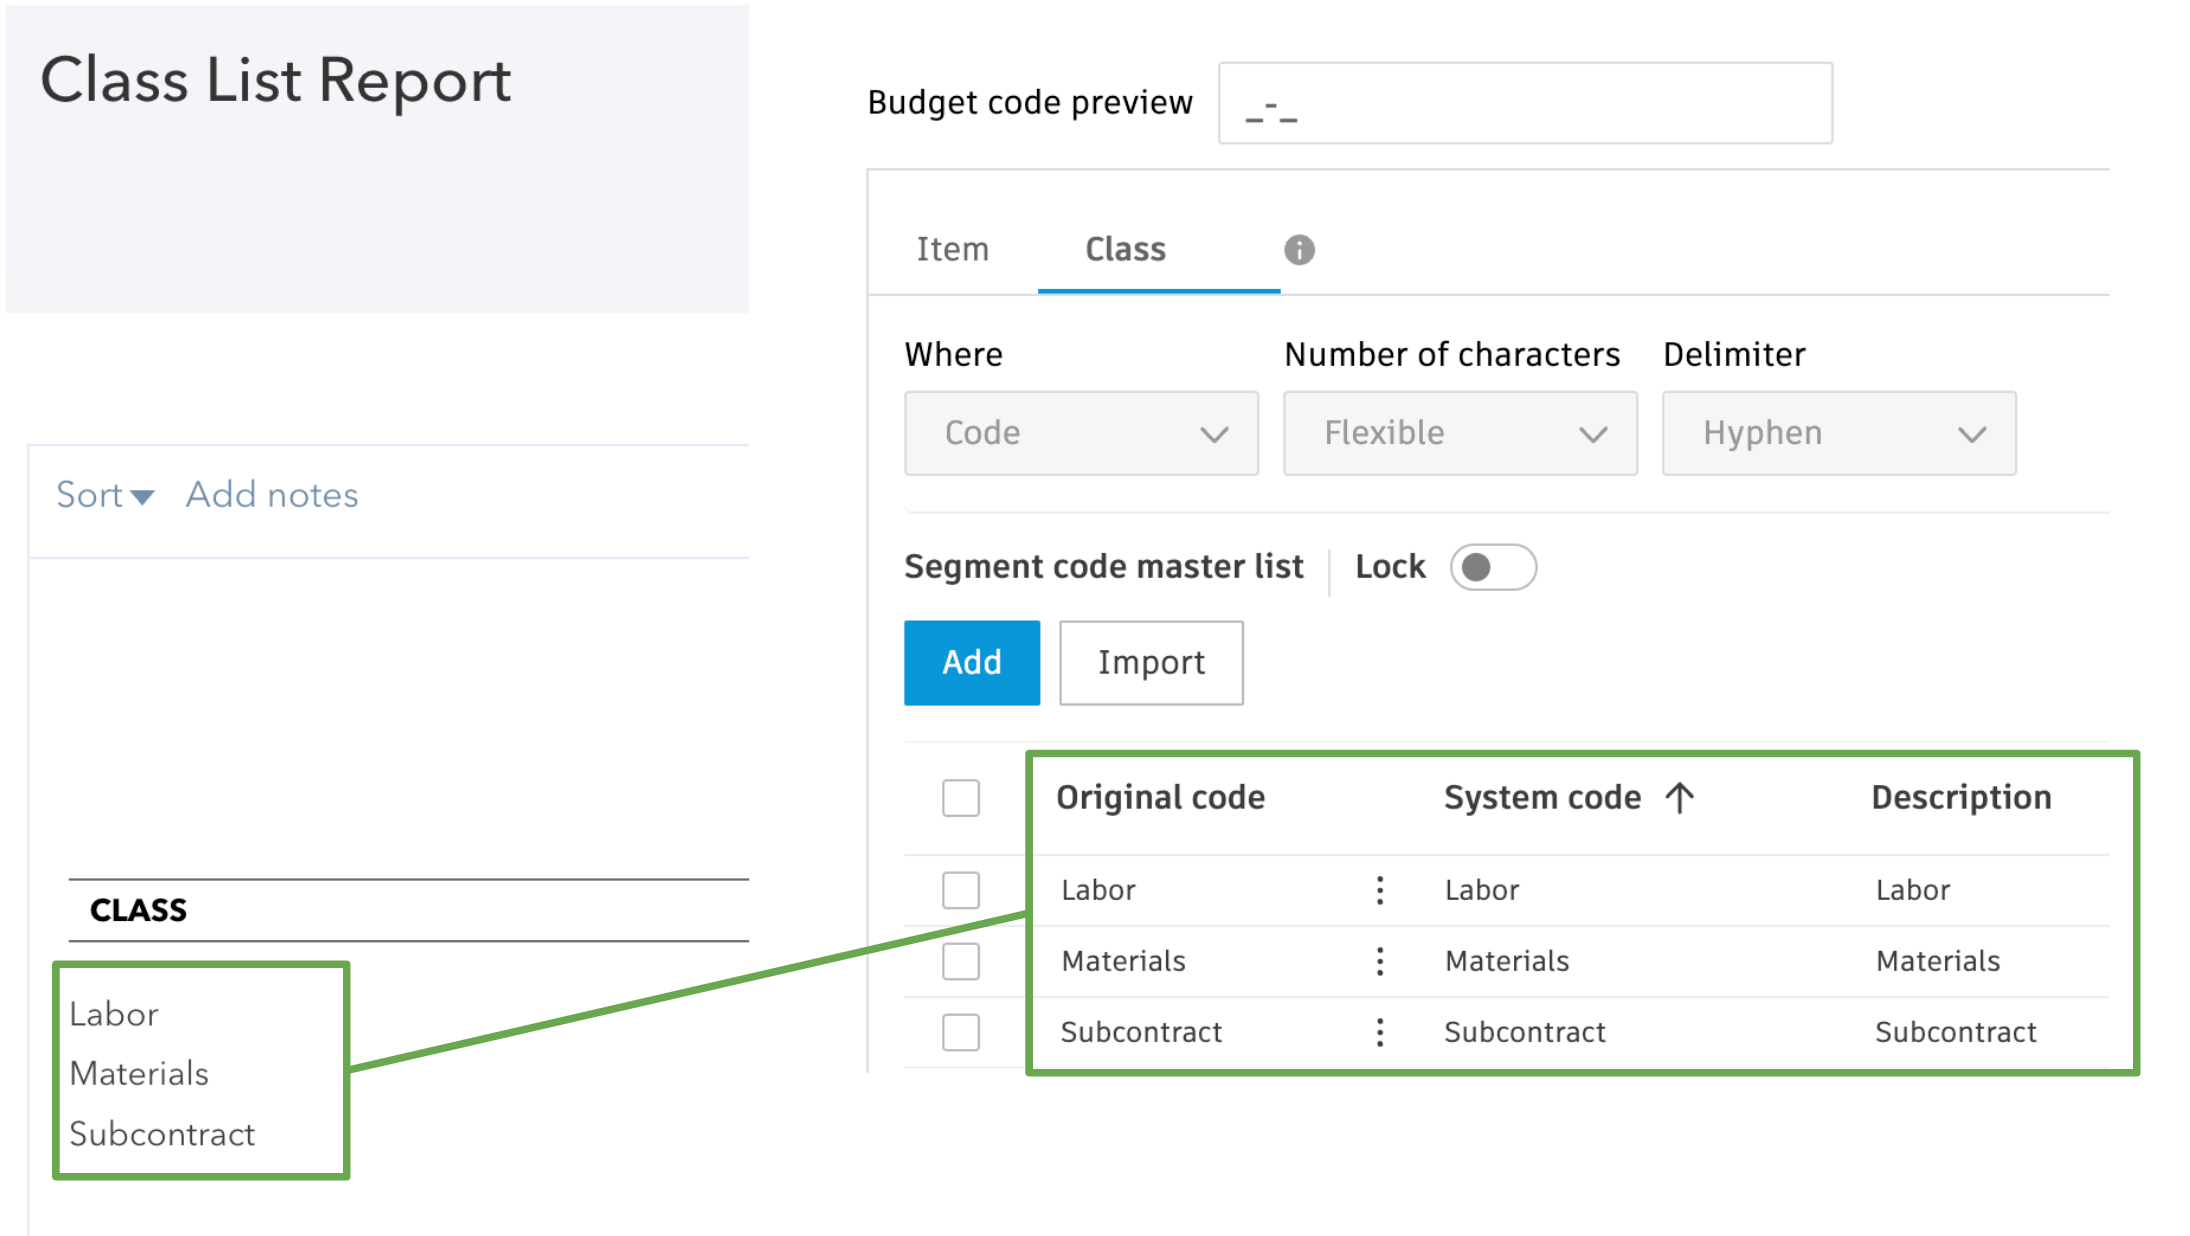The width and height of the screenshot is (2190, 1236).
Task: Click the Class List Report title
Action: coord(275,80)
